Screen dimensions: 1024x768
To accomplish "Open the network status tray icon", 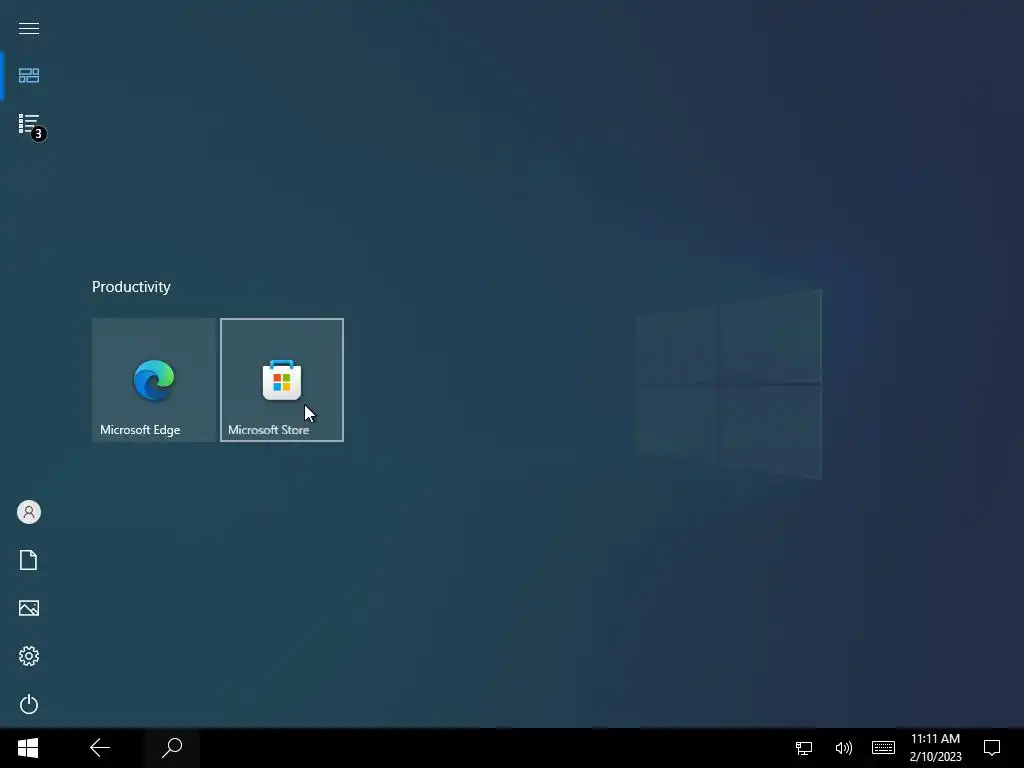I will [804, 748].
